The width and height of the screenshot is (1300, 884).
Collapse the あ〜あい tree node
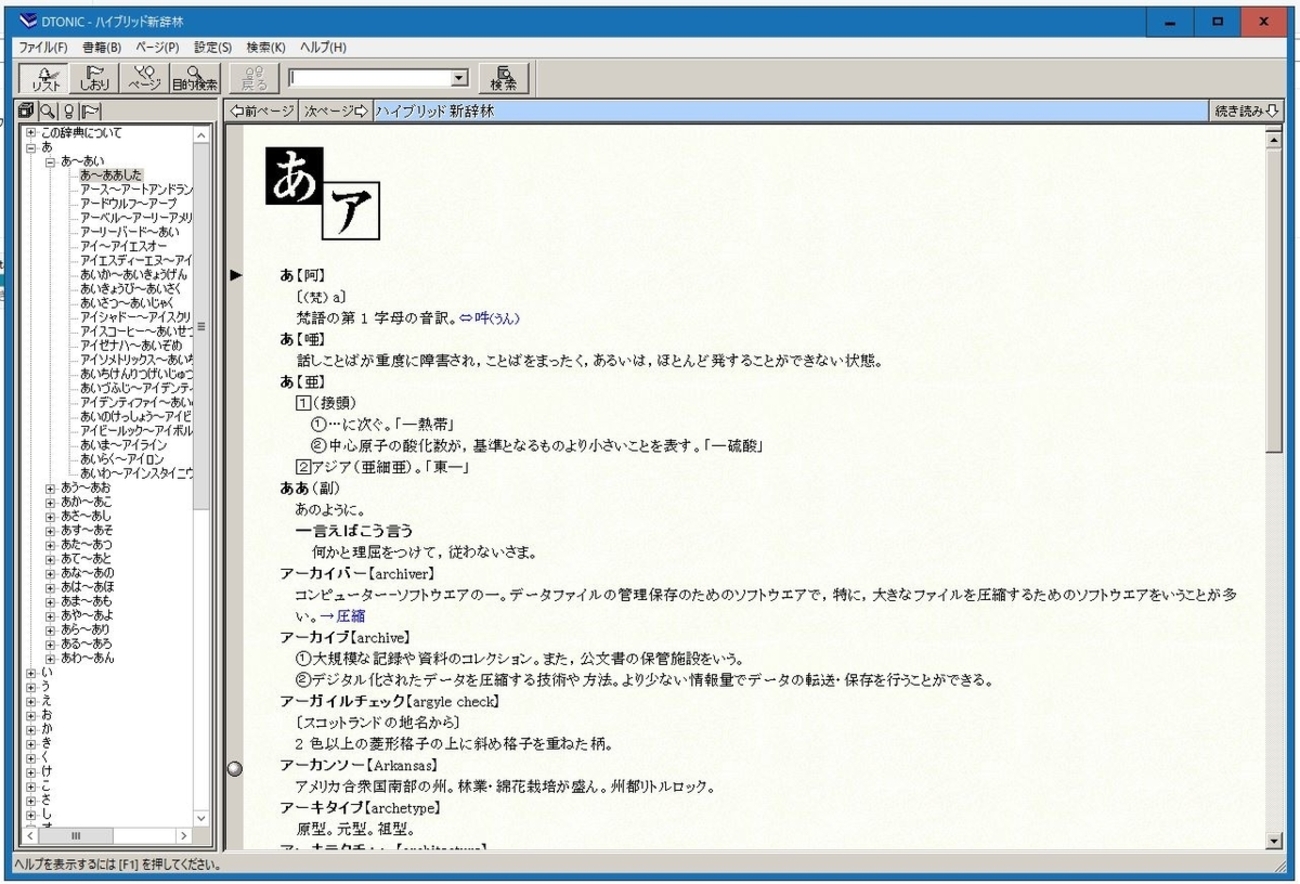(x=50, y=161)
